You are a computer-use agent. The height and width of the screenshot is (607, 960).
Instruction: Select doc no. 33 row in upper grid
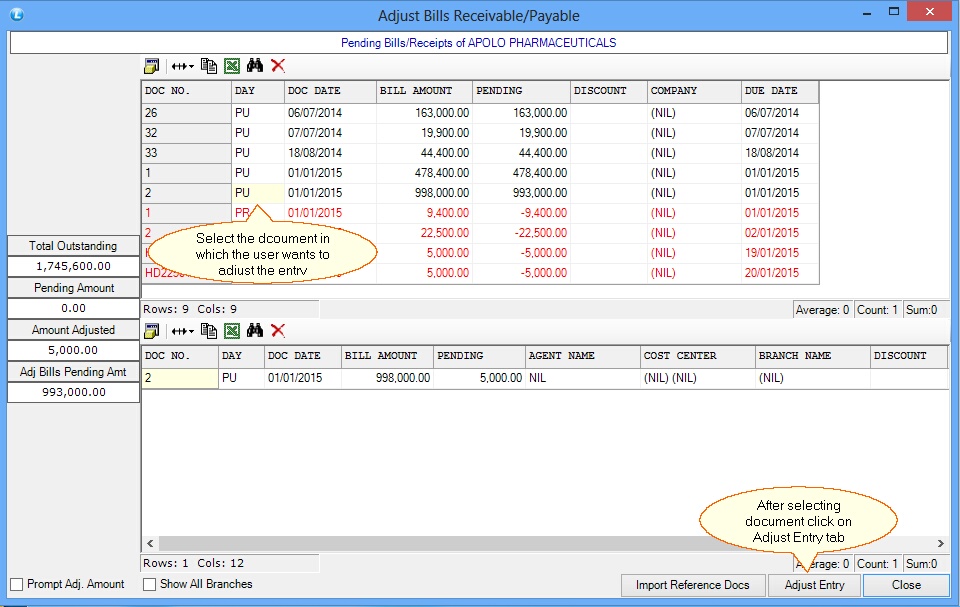480,153
